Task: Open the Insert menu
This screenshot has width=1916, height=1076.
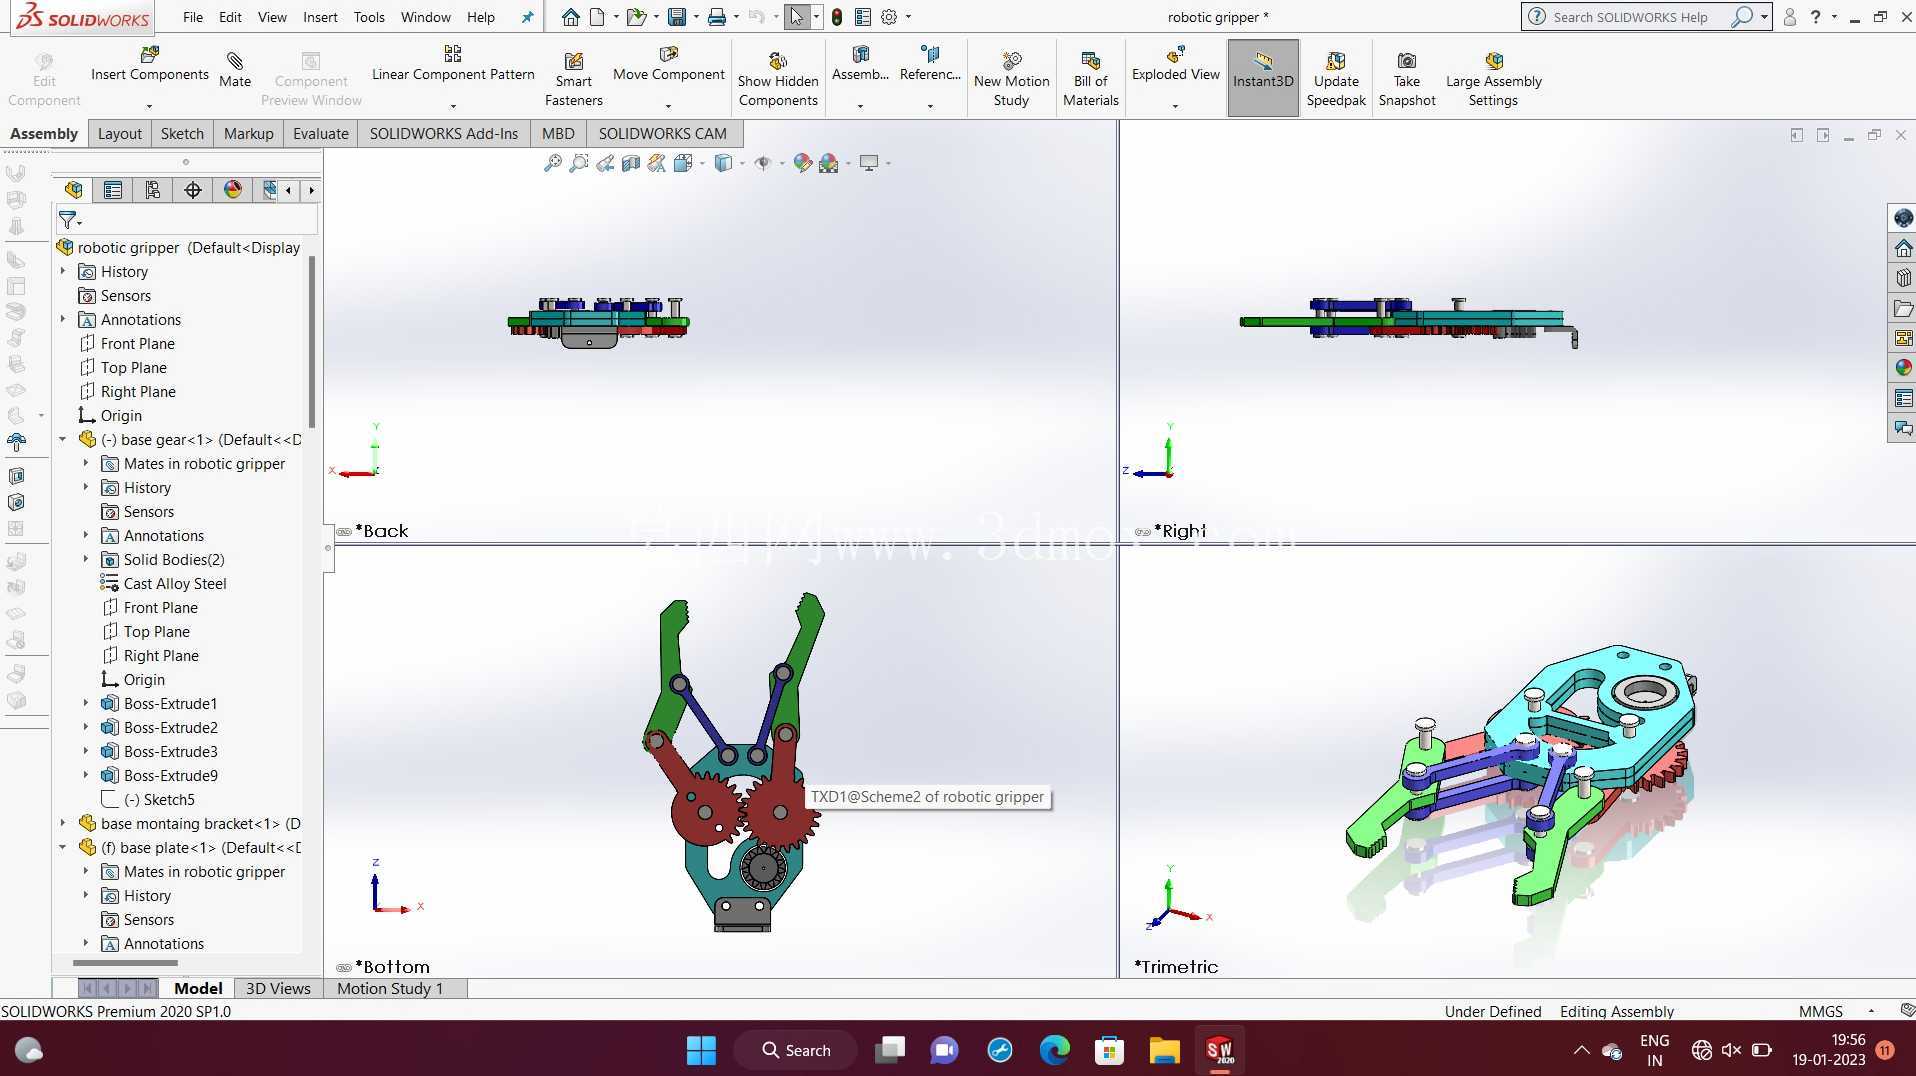Action: coord(320,17)
